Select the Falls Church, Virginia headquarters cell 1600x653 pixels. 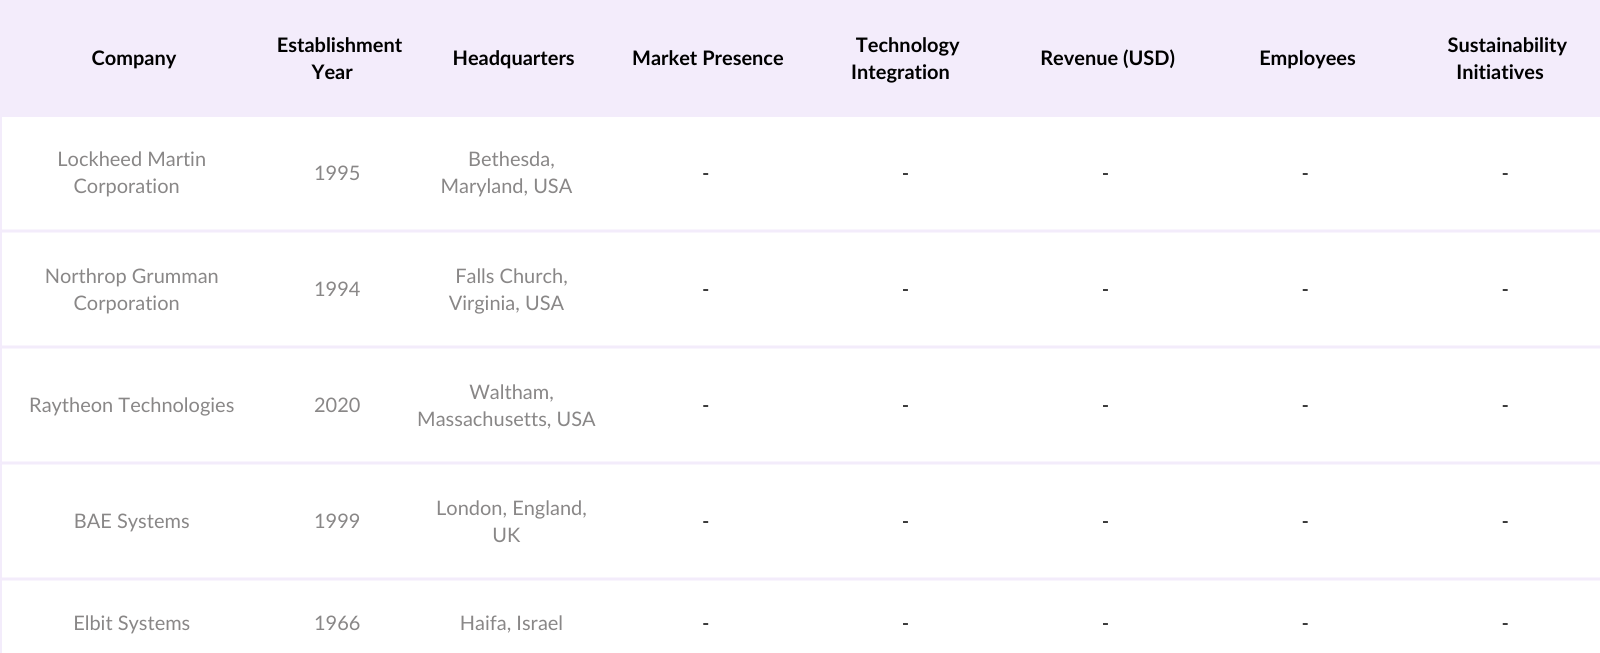507,289
